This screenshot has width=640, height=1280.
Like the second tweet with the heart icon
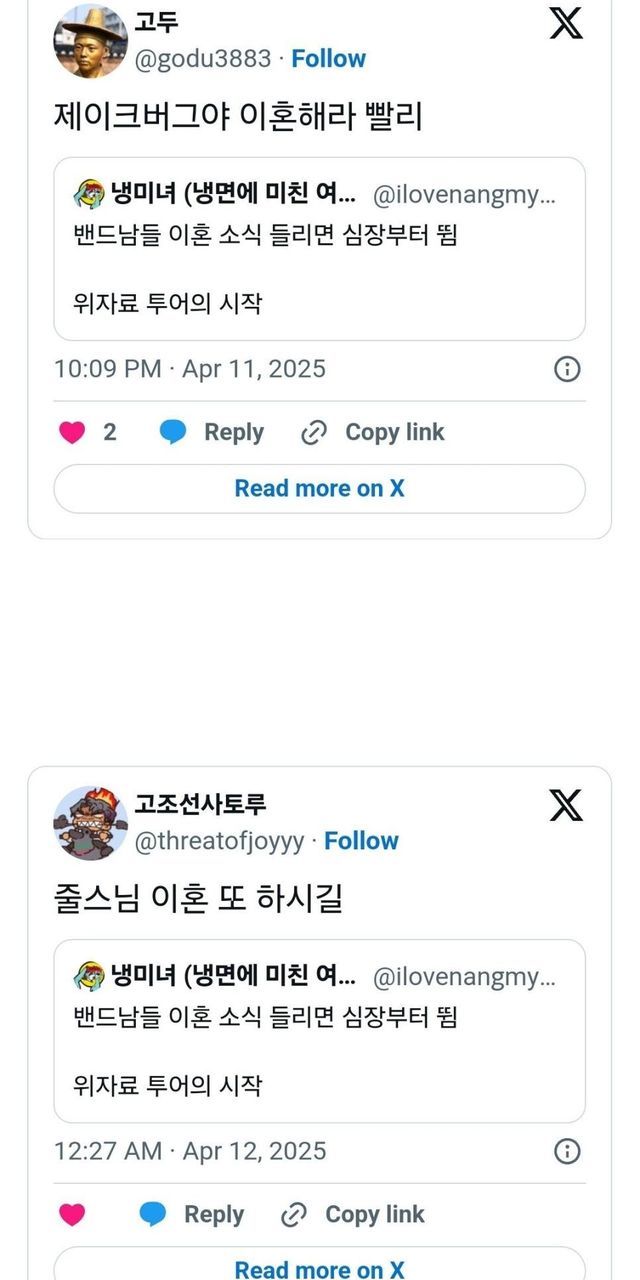[x=72, y=1214]
